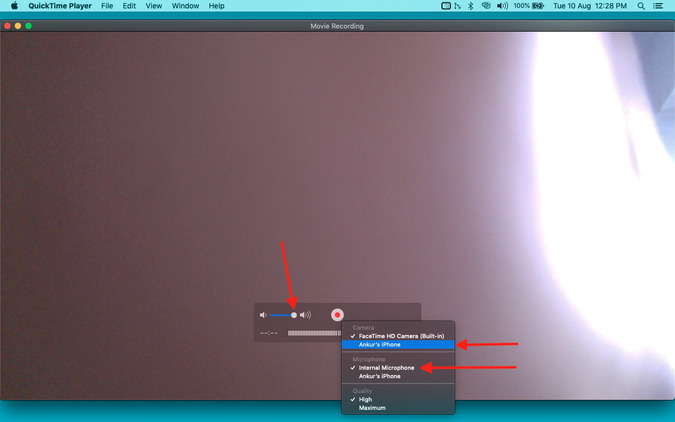Screen dimensions: 675x422
Task: Open the date and time display
Action: [590, 6]
